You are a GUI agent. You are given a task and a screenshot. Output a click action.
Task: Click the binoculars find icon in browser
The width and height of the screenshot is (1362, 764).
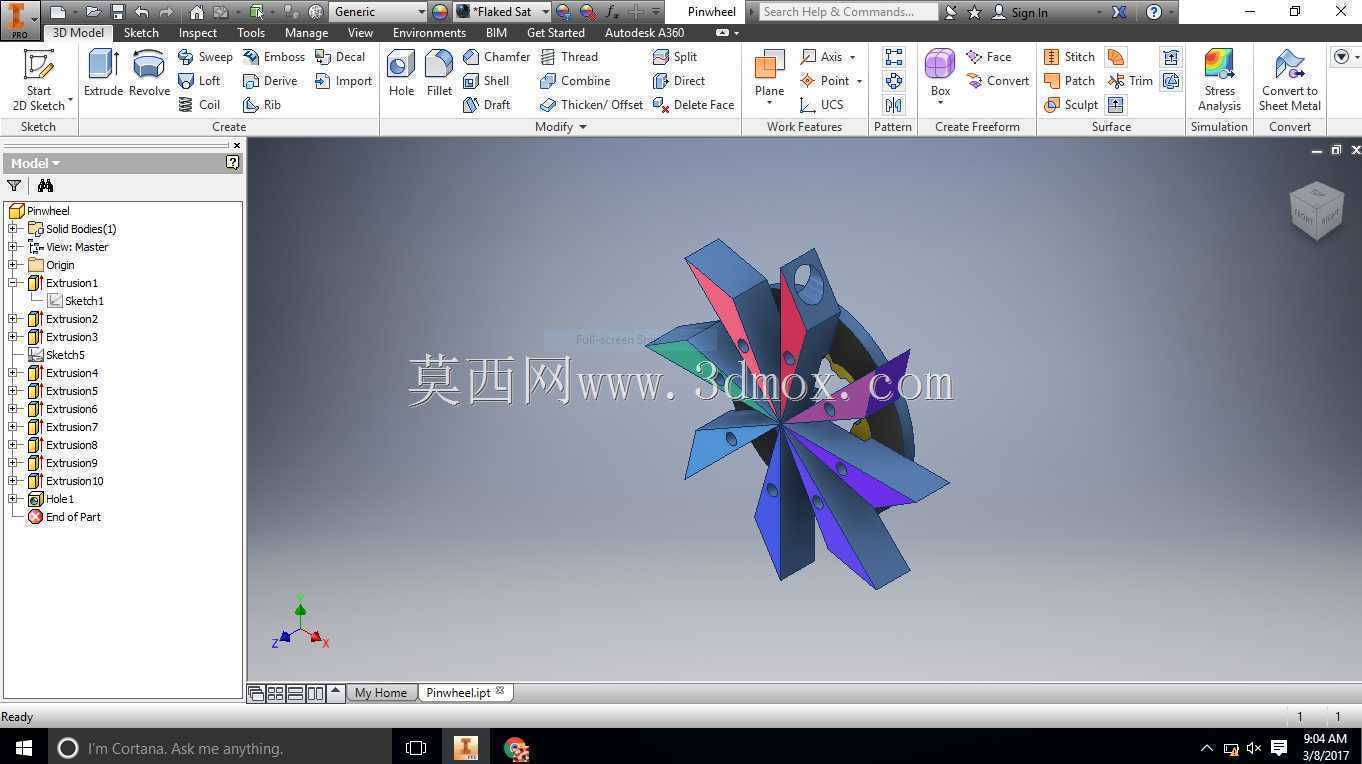coord(45,186)
